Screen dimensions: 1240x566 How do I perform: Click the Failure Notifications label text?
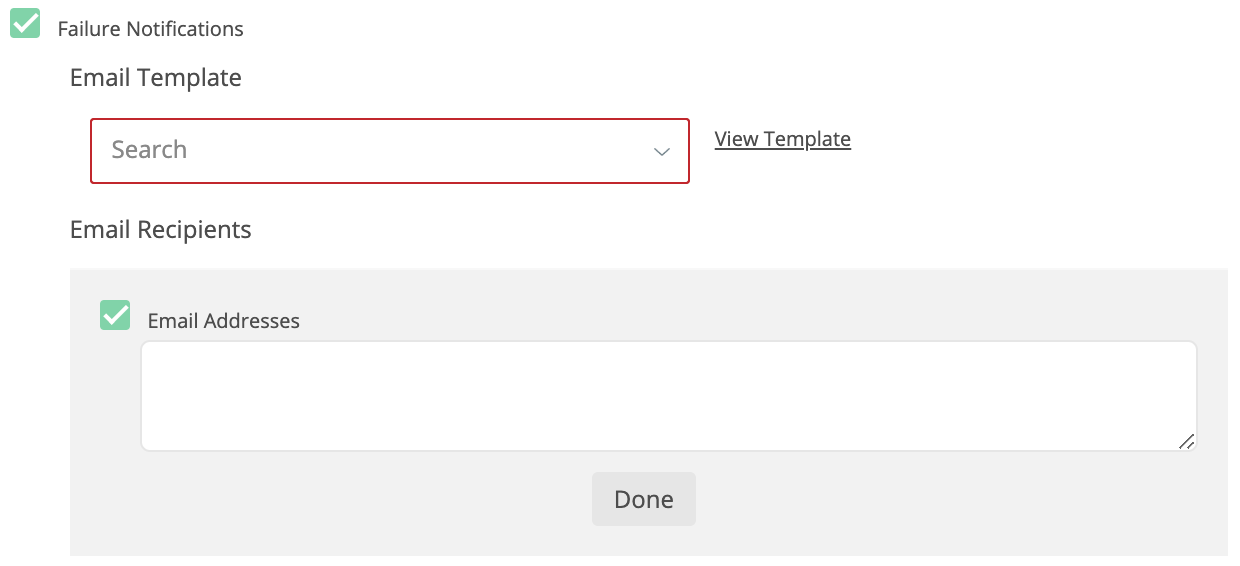150,29
